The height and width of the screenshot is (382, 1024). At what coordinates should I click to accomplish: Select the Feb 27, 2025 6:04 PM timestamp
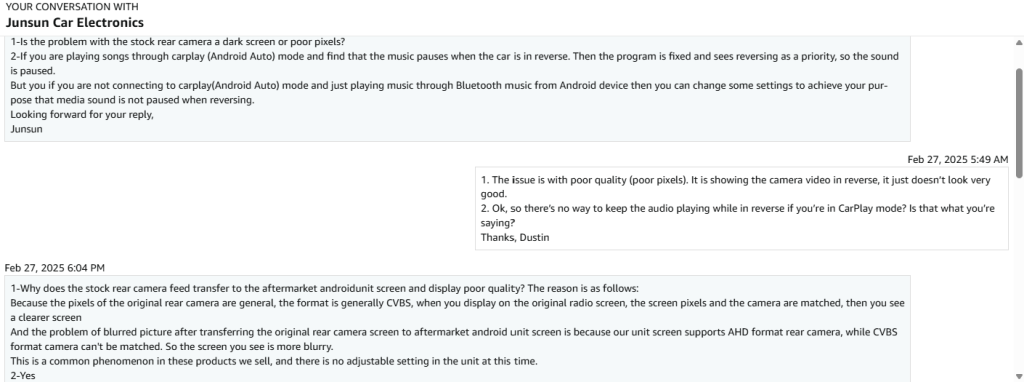[55, 268]
